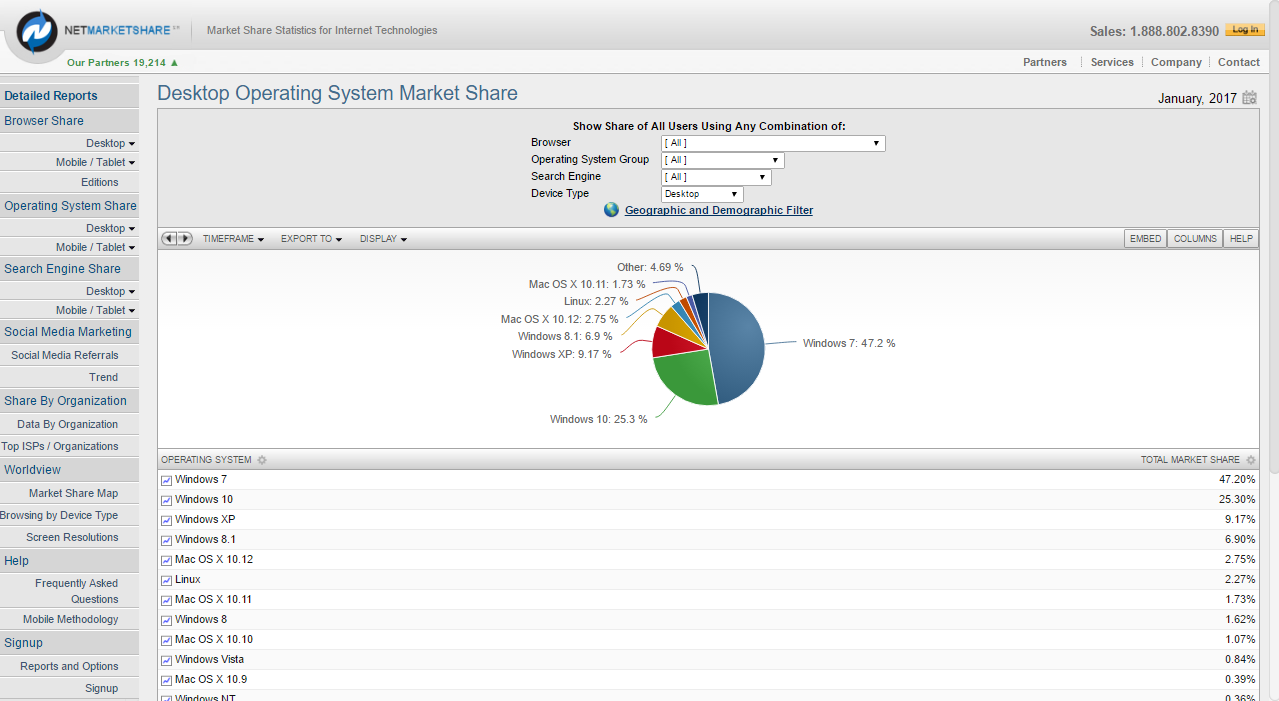
Task: Uncheck Mac OS X 10.12 checkbox
Action: tap(166, 560)
